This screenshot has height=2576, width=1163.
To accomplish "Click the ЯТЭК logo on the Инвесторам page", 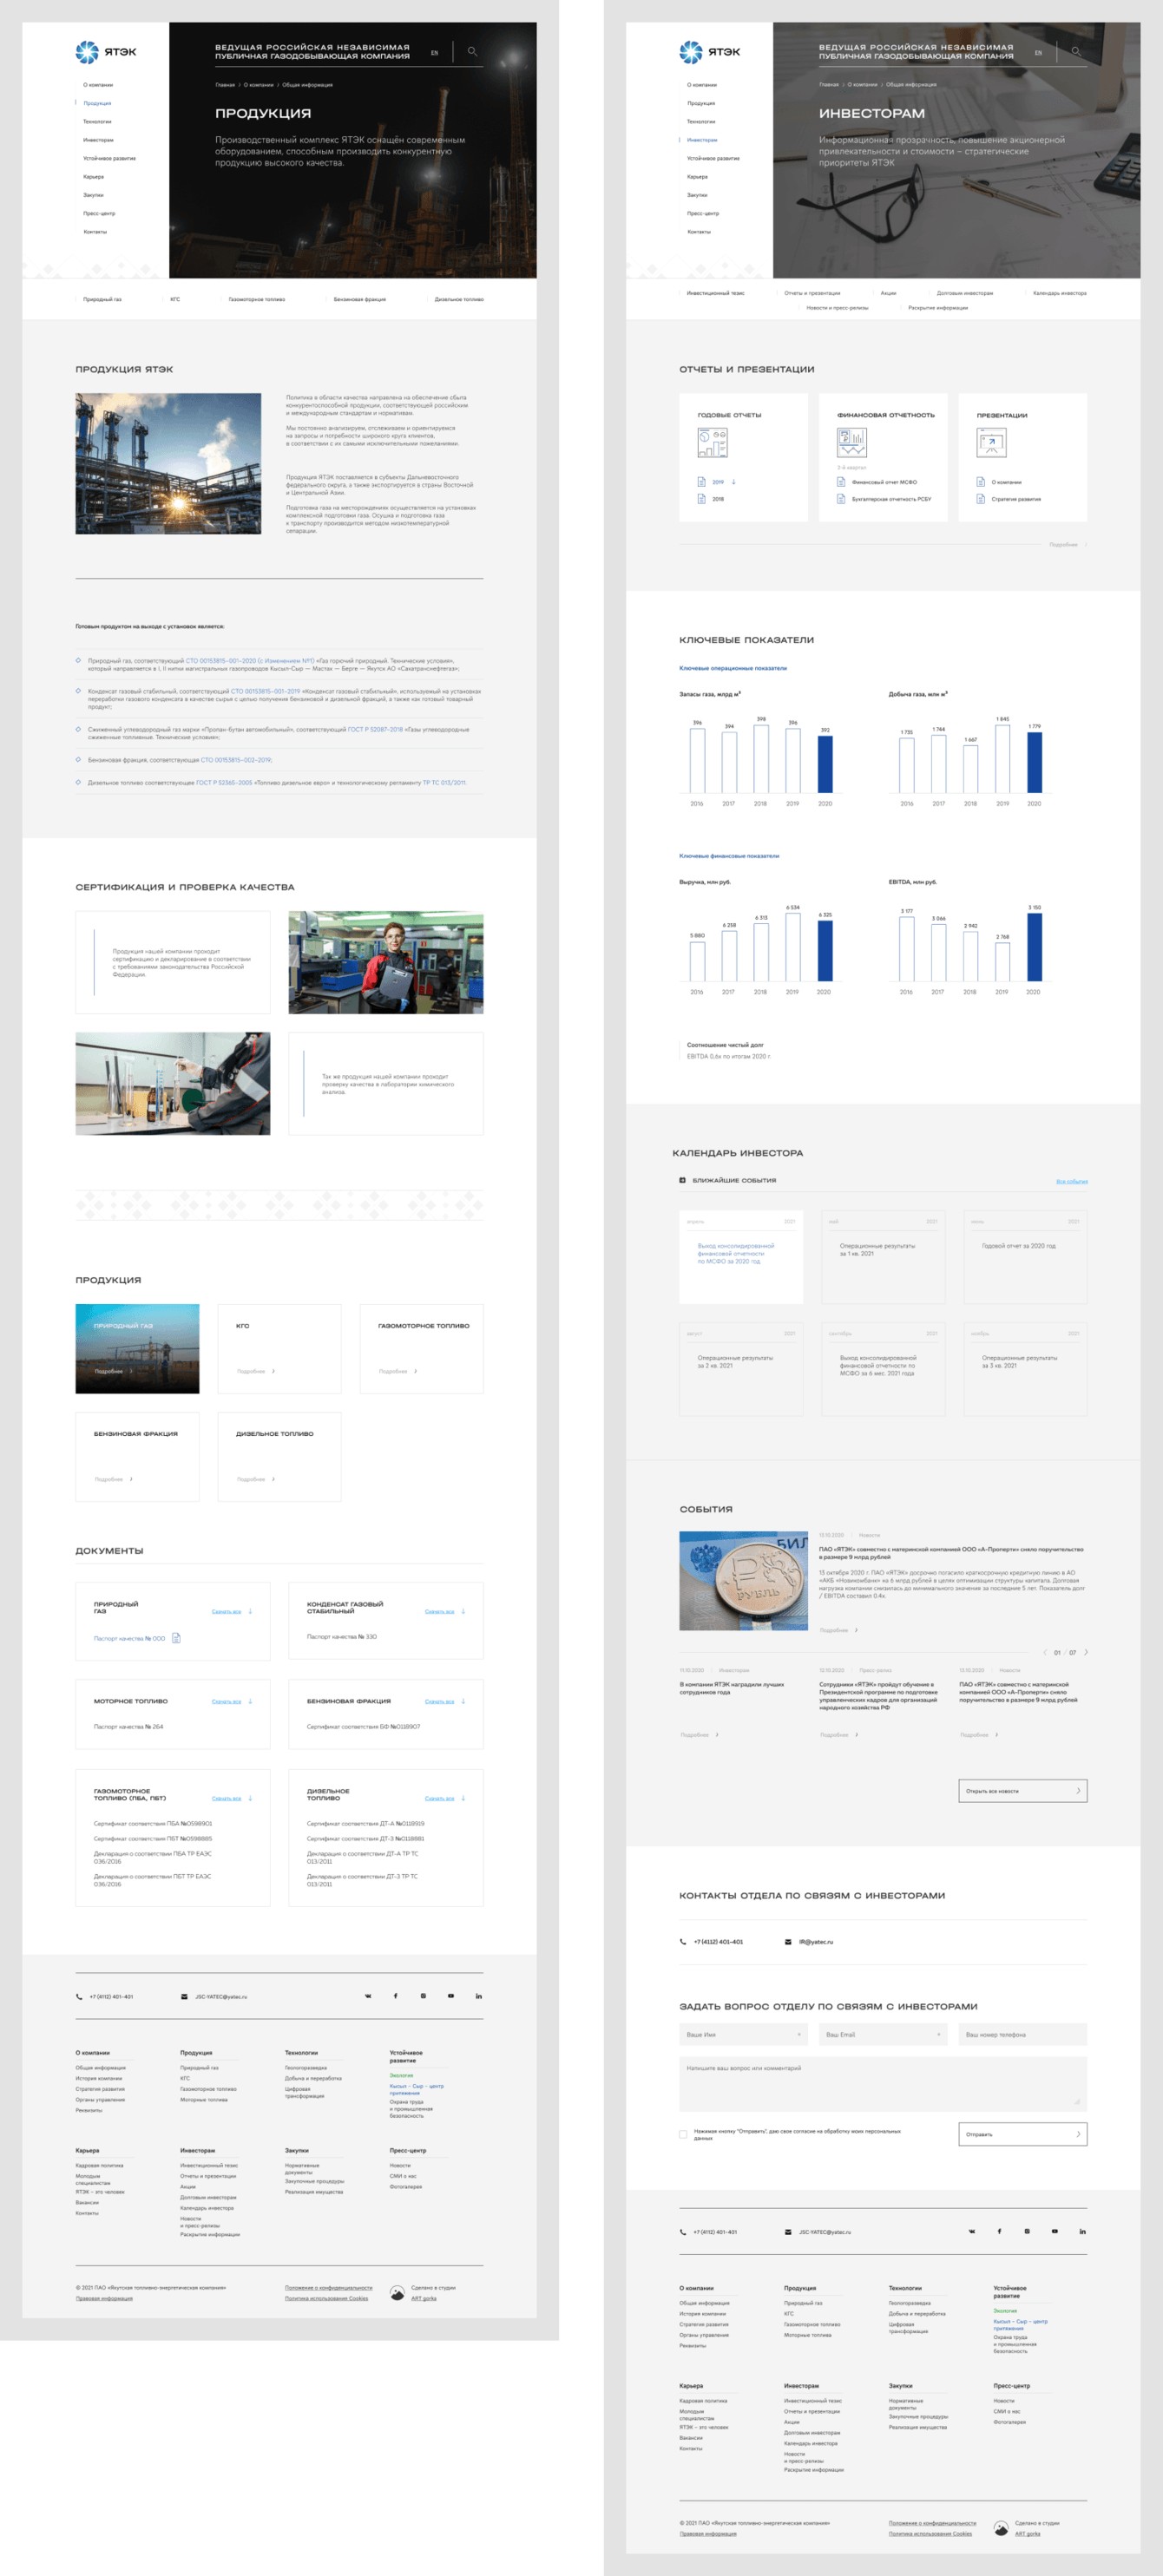I will 710,52.
